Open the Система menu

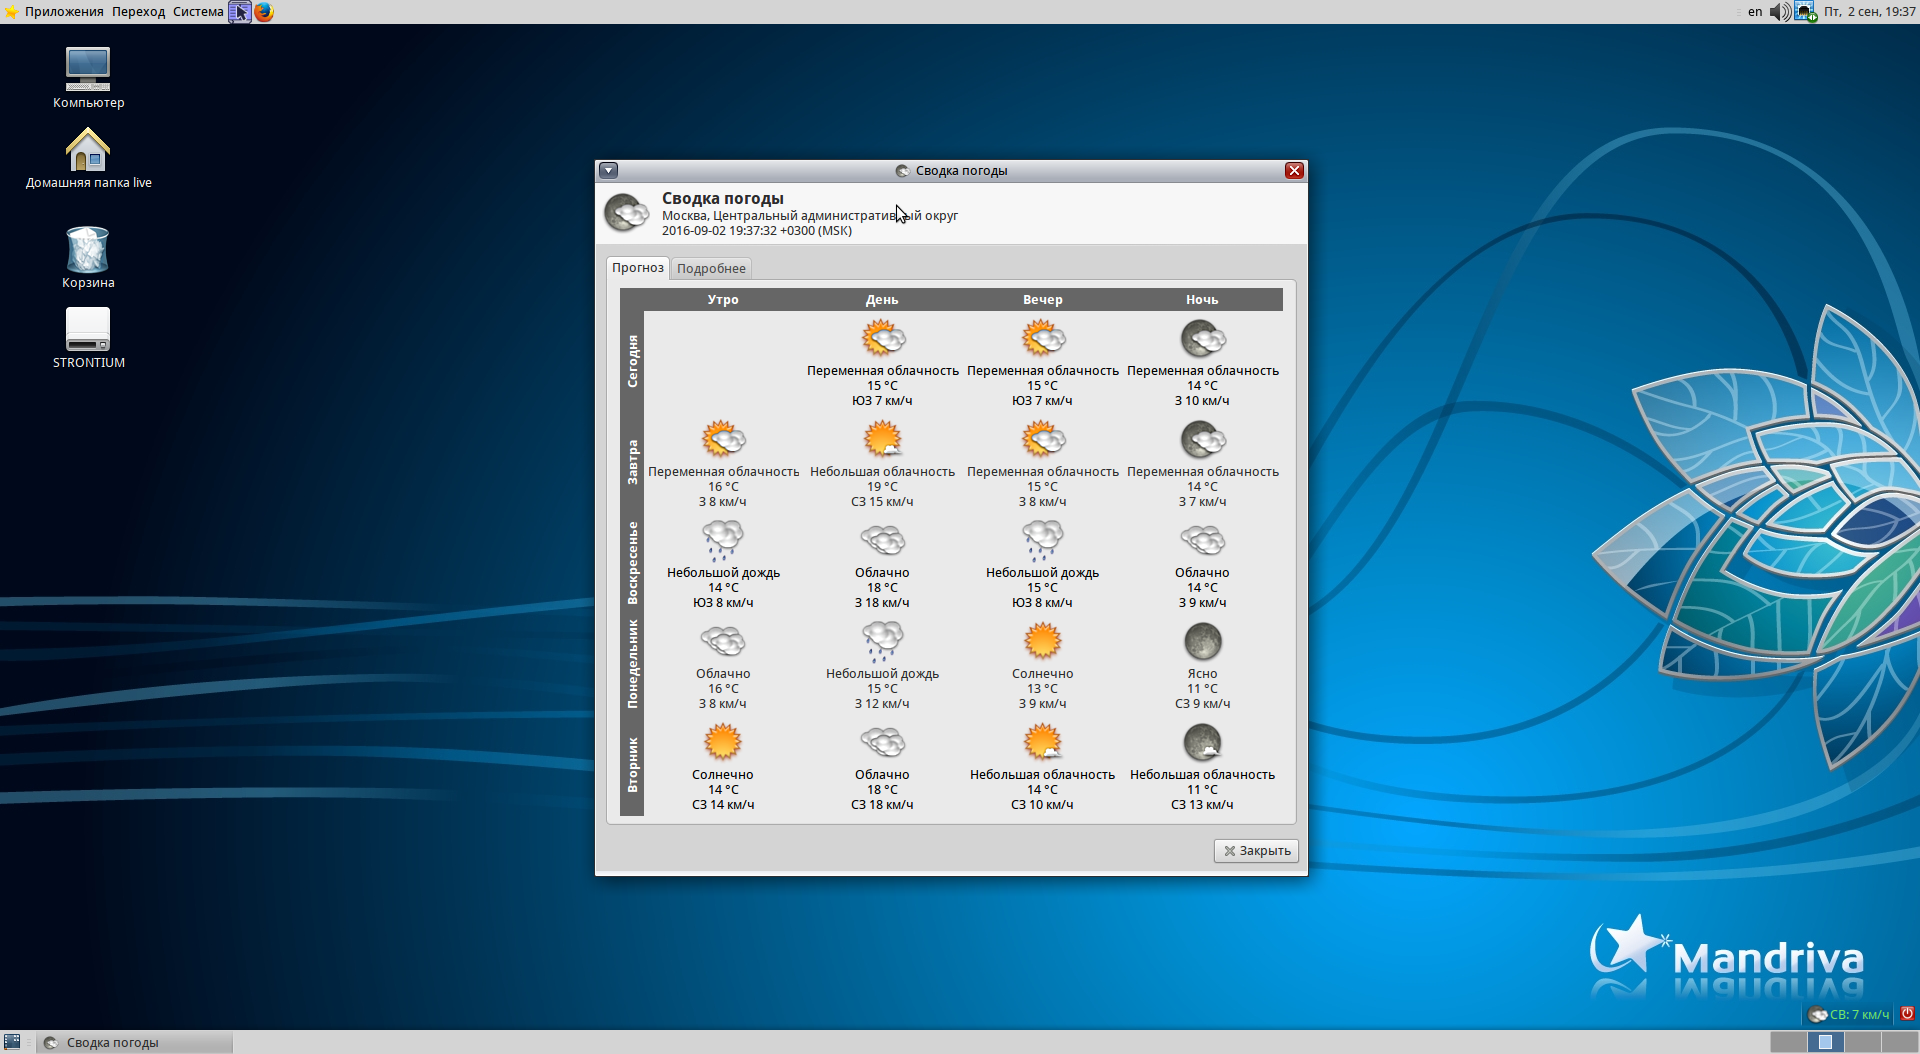pos(198,12)
